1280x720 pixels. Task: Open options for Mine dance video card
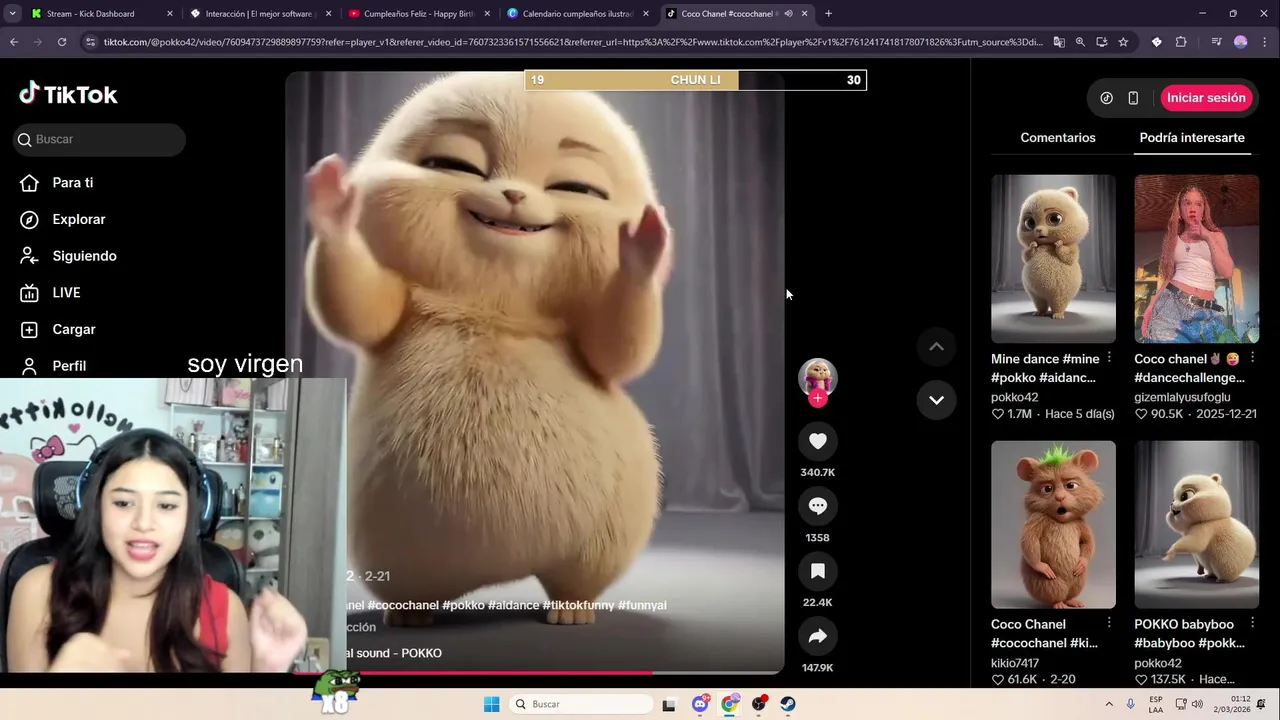point(1109,358)
